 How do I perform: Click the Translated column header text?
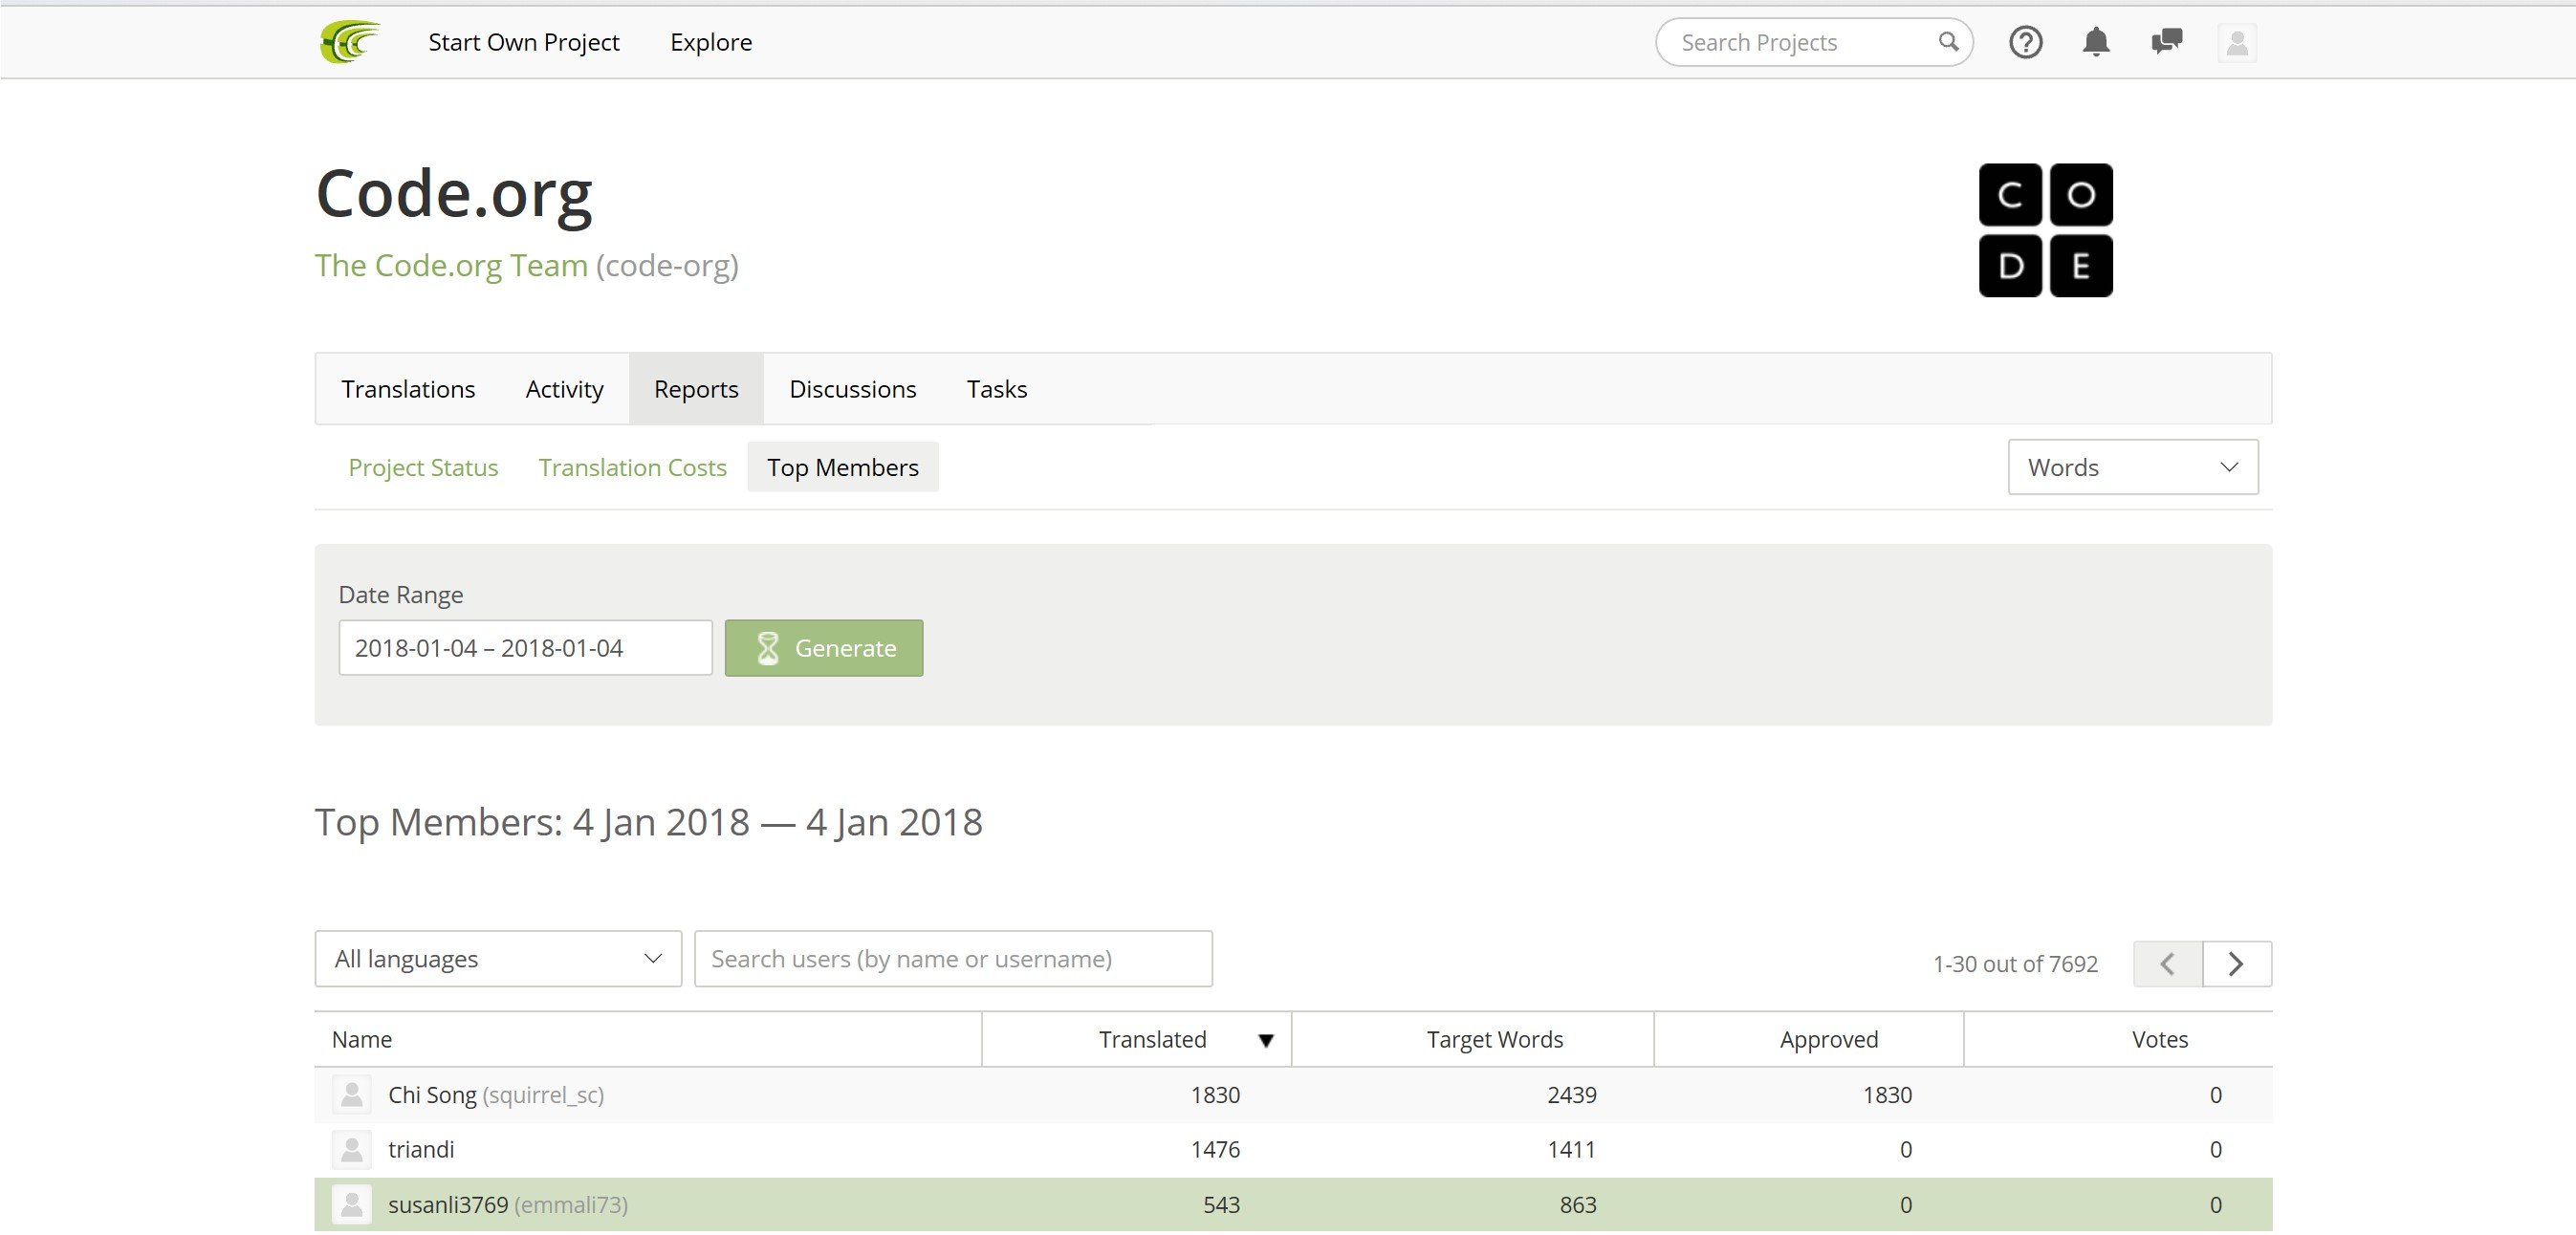click(x=1152, y=1039)
